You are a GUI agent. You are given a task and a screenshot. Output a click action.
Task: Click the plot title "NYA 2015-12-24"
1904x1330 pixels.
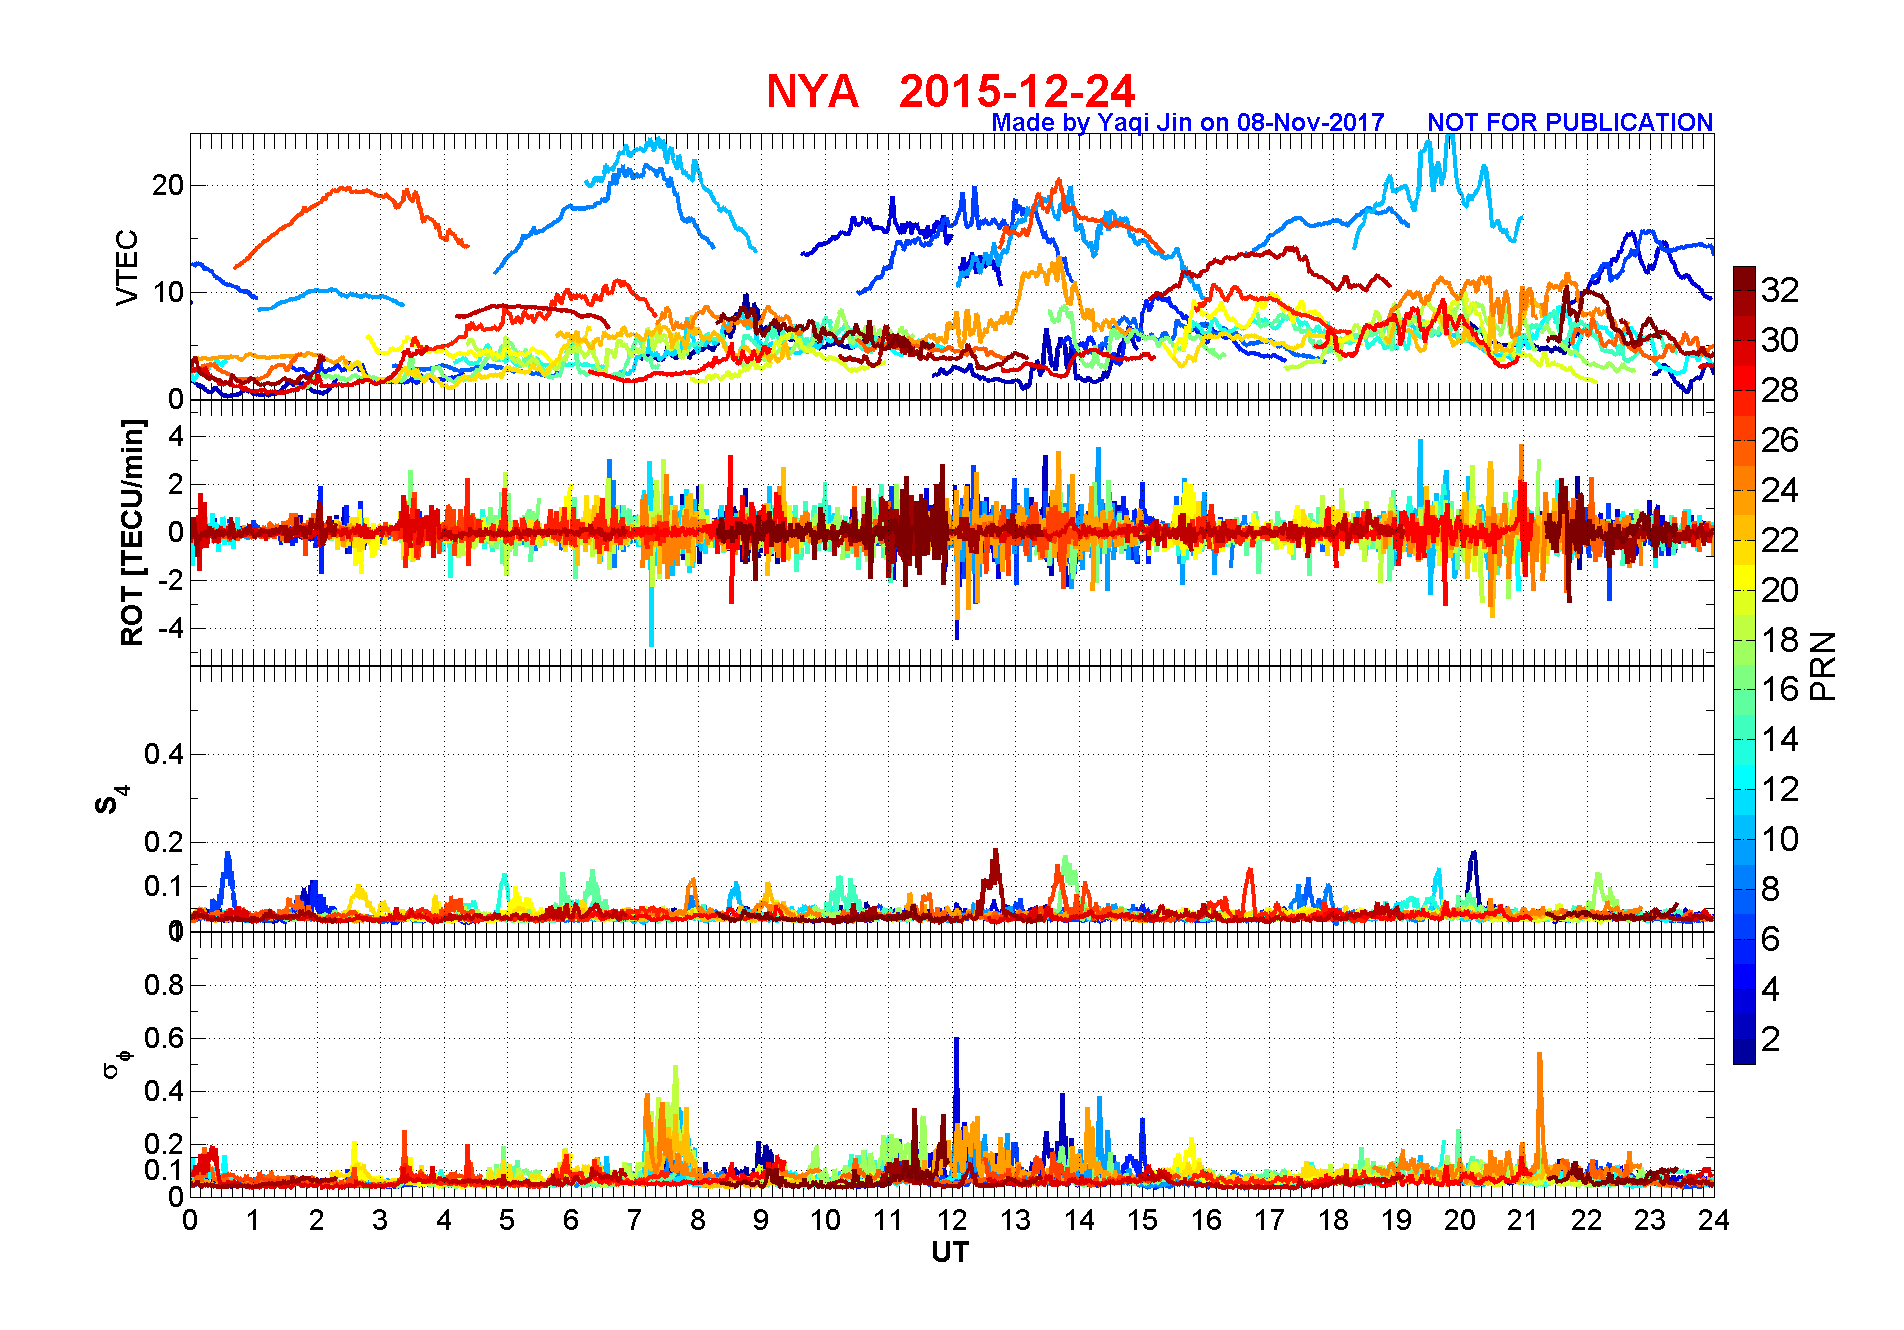(x=951, y=92)
